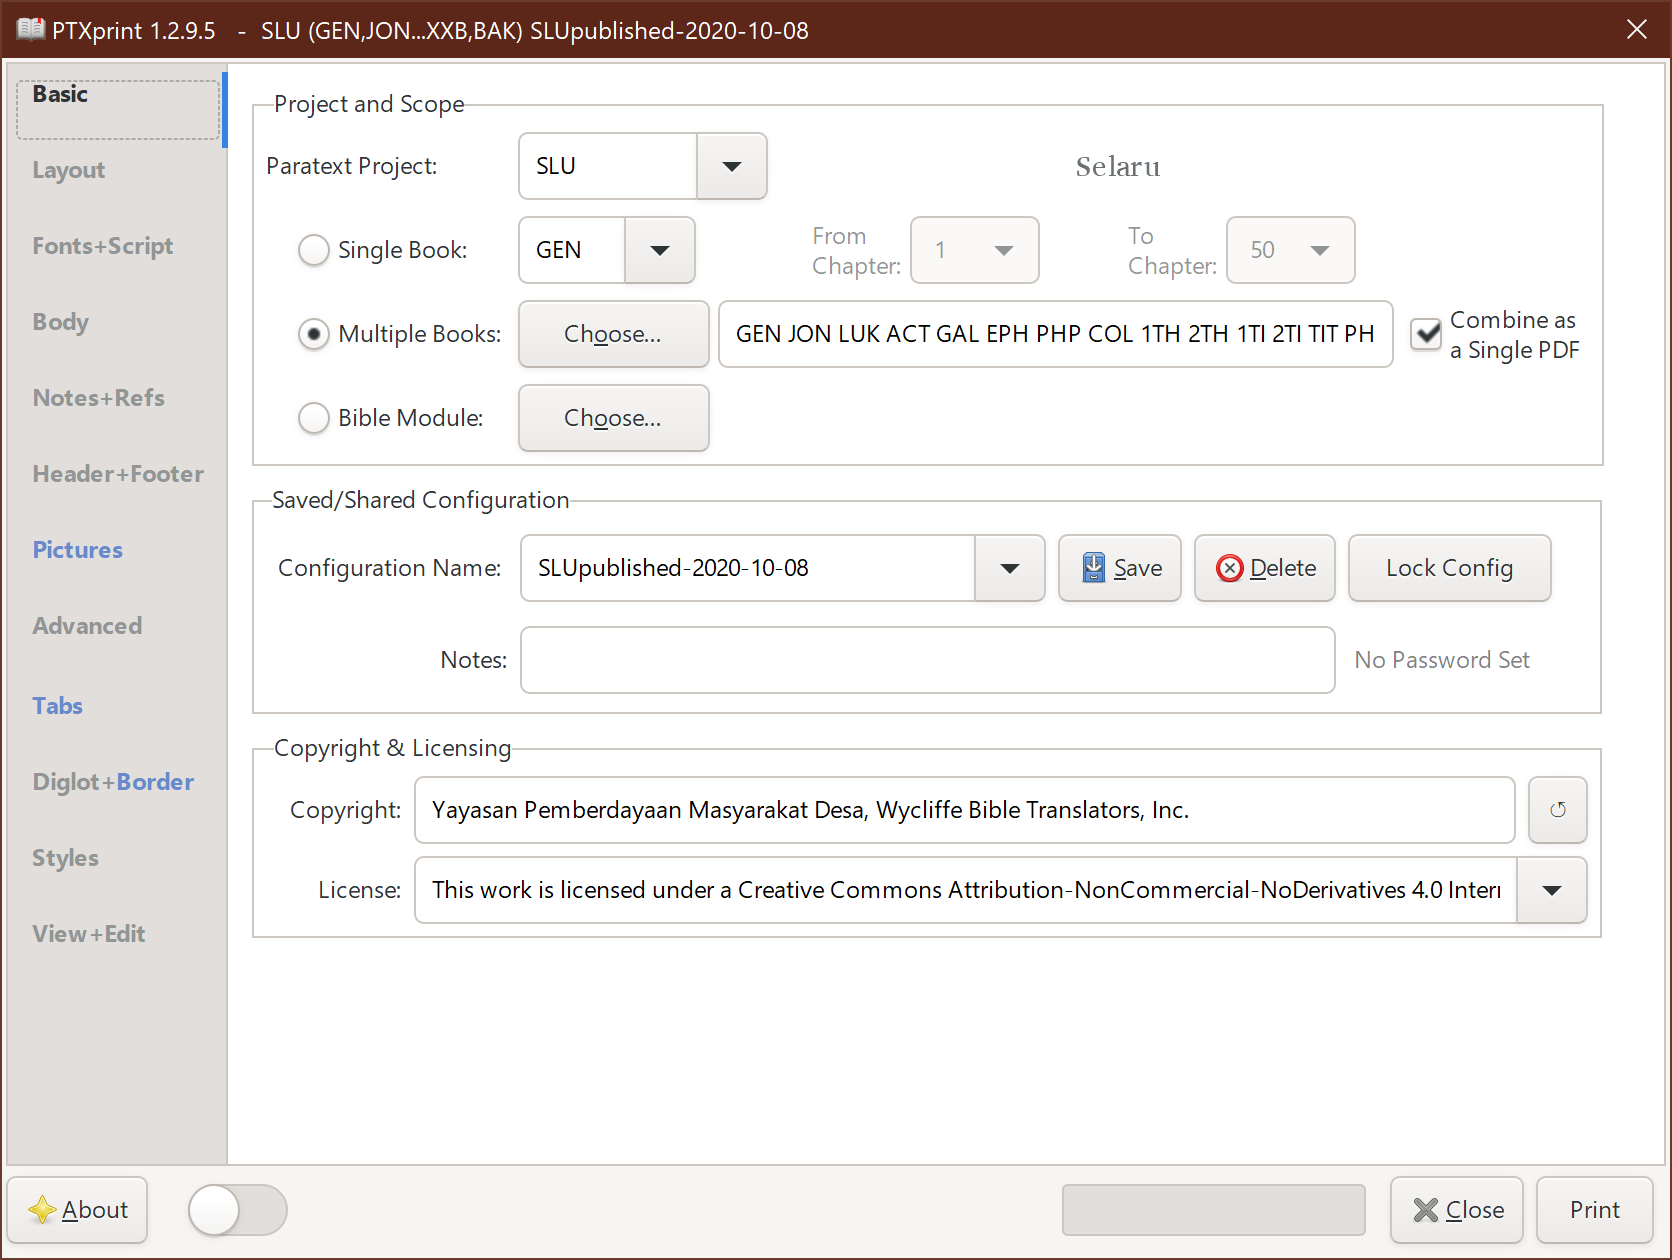Select the Single Book radio button
1672x1260 pixels.
(314, 250)
